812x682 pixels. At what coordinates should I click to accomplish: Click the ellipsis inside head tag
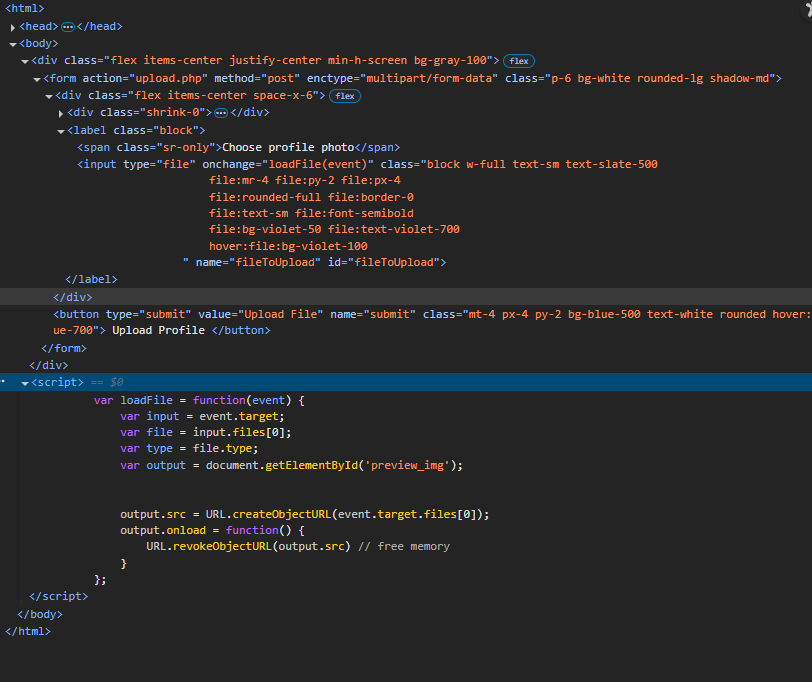point(68,26)
